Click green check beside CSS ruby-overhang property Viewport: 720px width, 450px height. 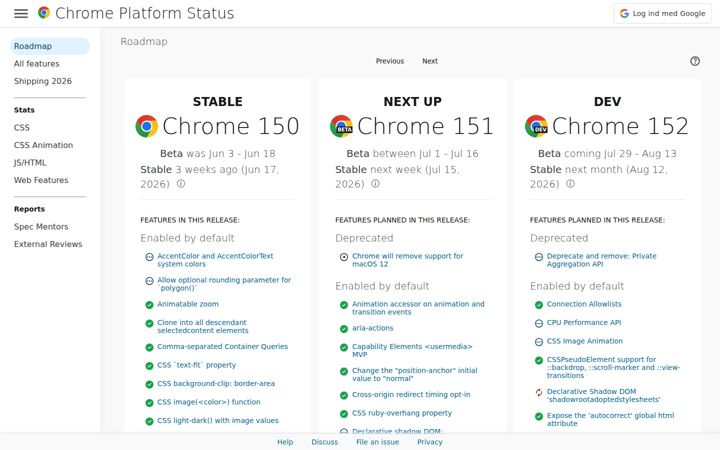coord(344,414)
